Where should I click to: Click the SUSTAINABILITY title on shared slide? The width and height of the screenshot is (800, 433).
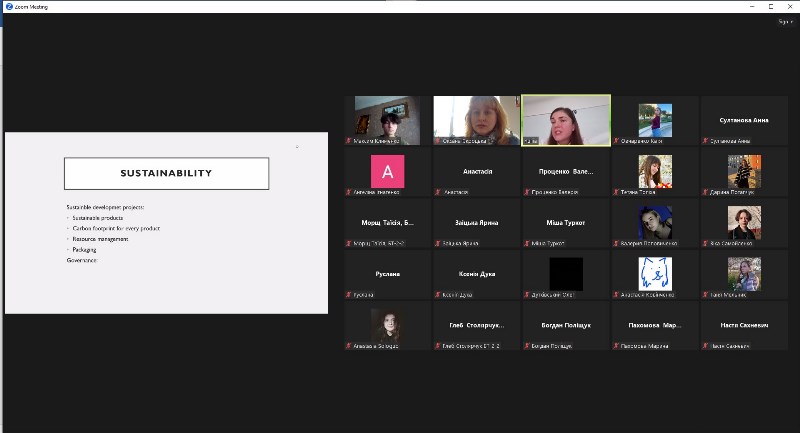pyautogui.click(x=166, y=173)
